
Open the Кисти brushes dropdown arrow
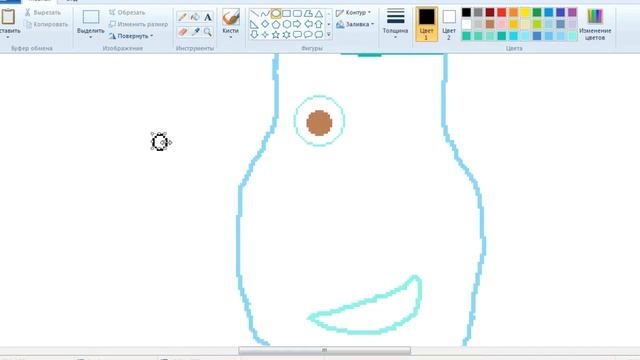point(231,38)
